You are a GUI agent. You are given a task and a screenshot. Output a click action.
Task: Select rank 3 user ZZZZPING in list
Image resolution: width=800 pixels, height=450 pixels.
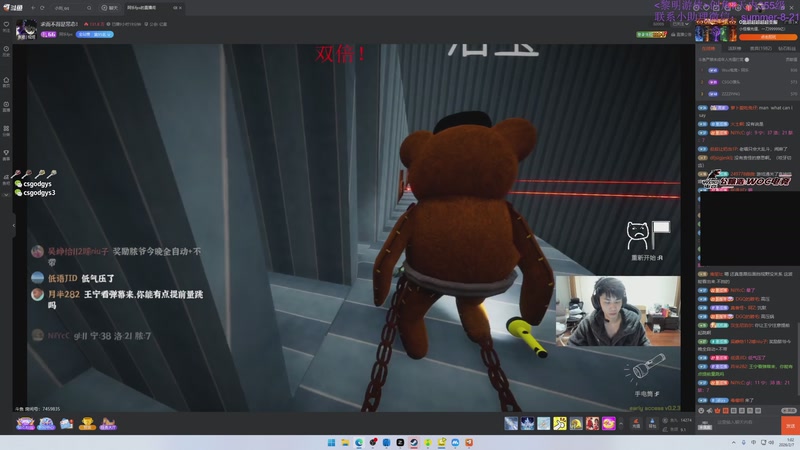tap(748, 94)
